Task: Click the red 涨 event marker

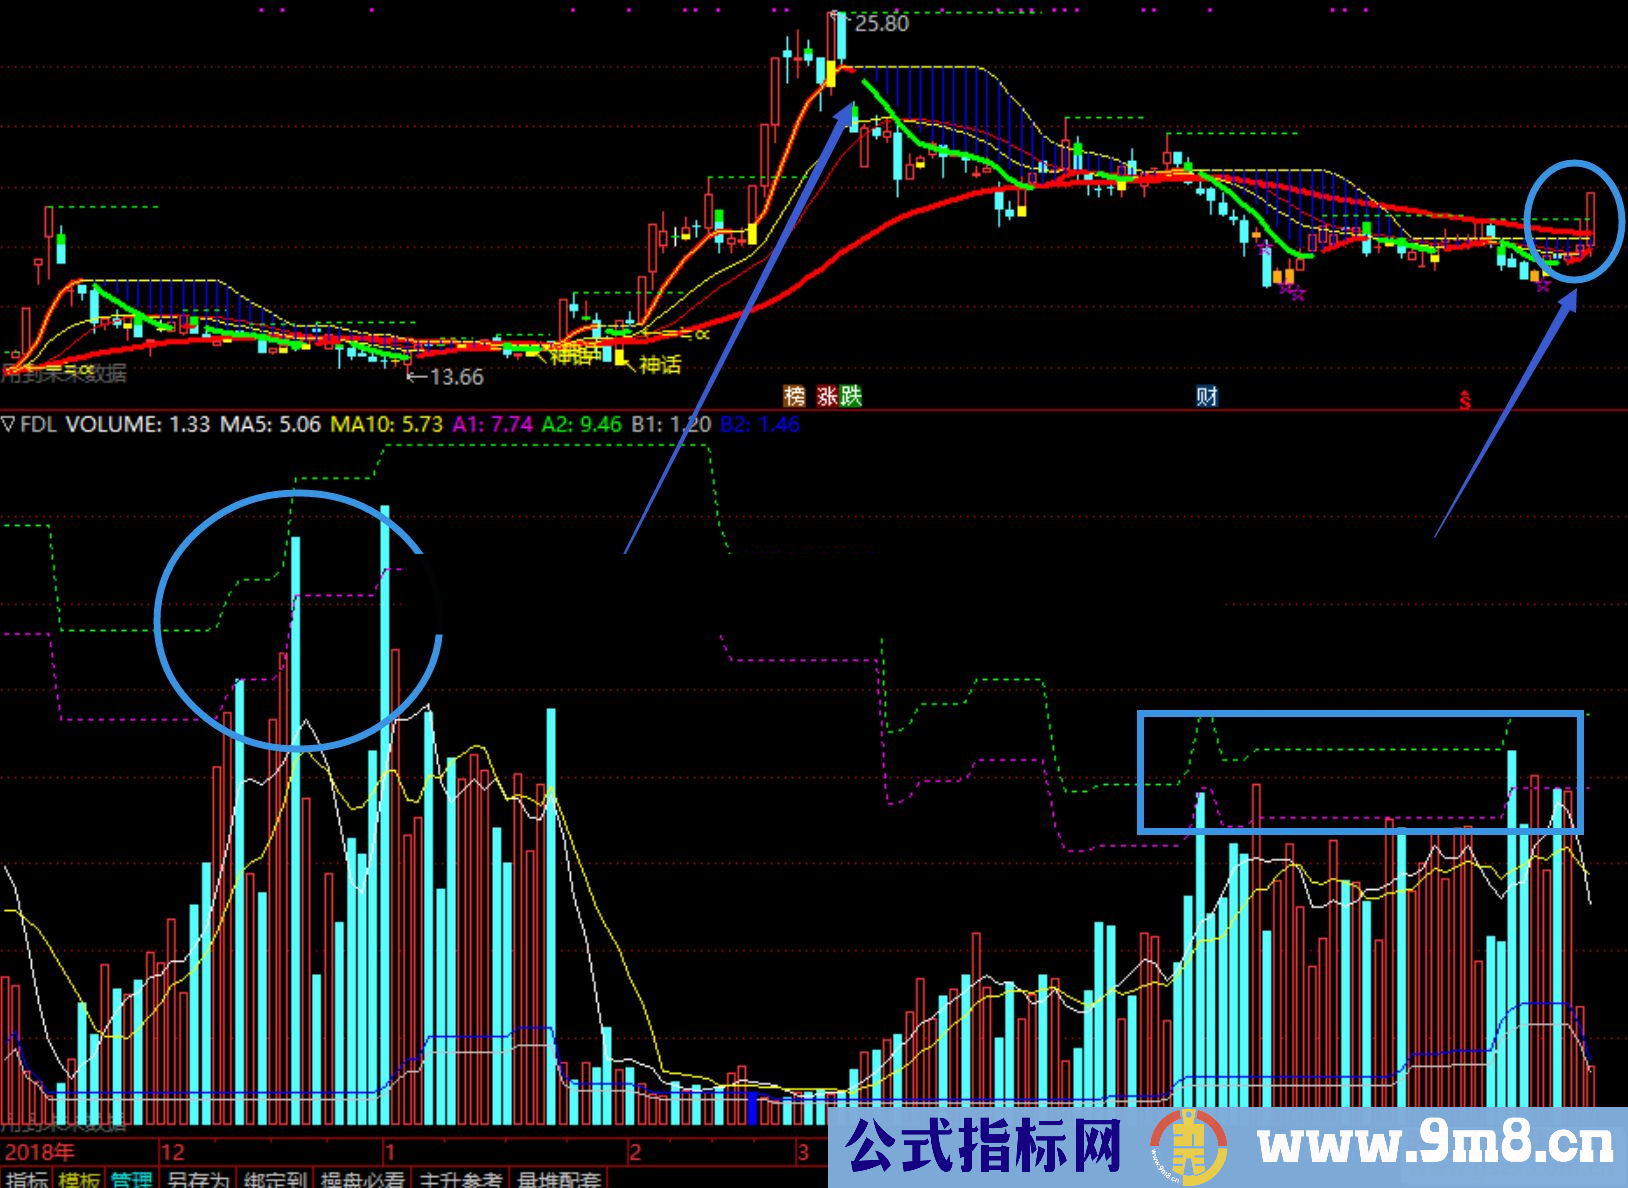Action: tap(827, 396)
